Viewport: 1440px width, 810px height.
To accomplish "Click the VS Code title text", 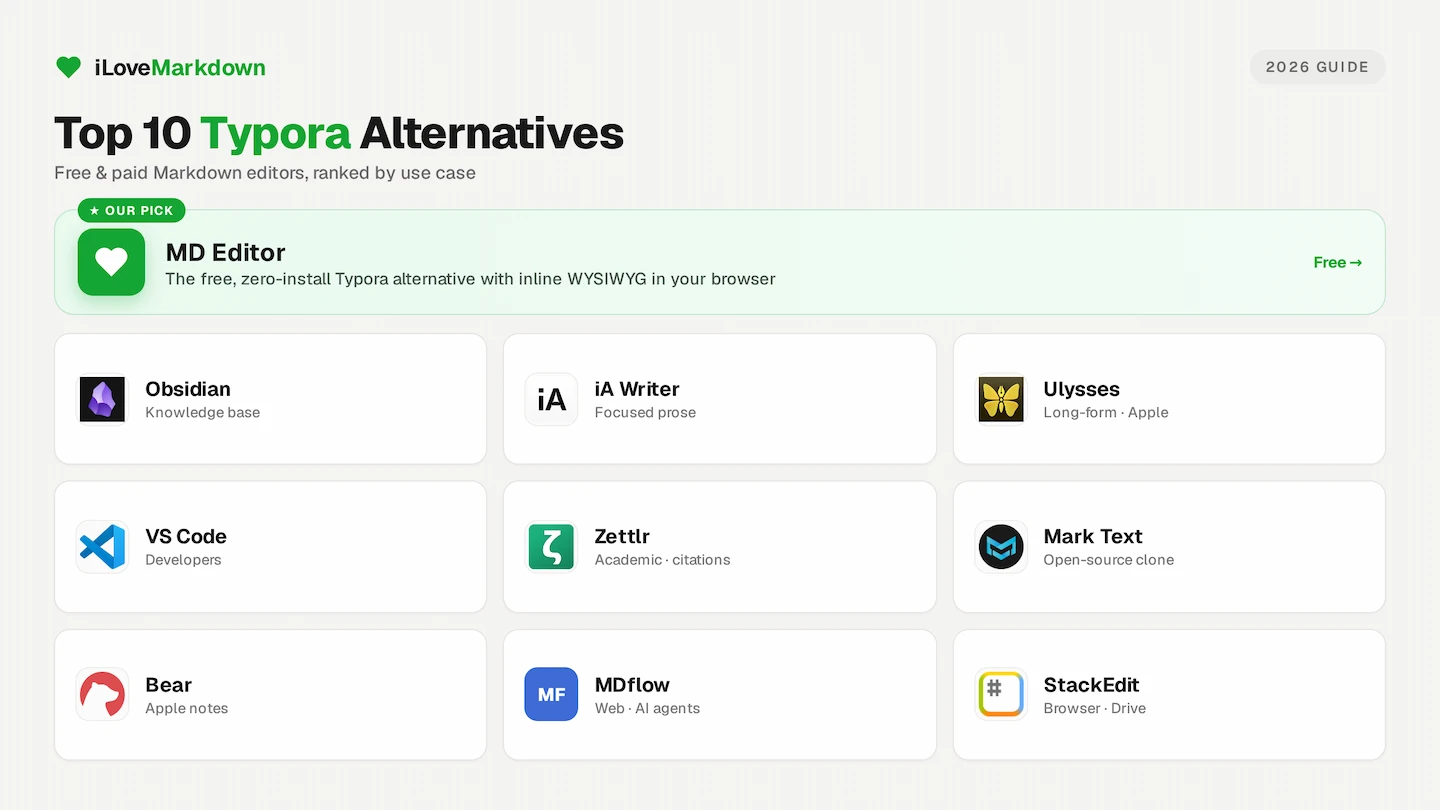I will [186, 536].
